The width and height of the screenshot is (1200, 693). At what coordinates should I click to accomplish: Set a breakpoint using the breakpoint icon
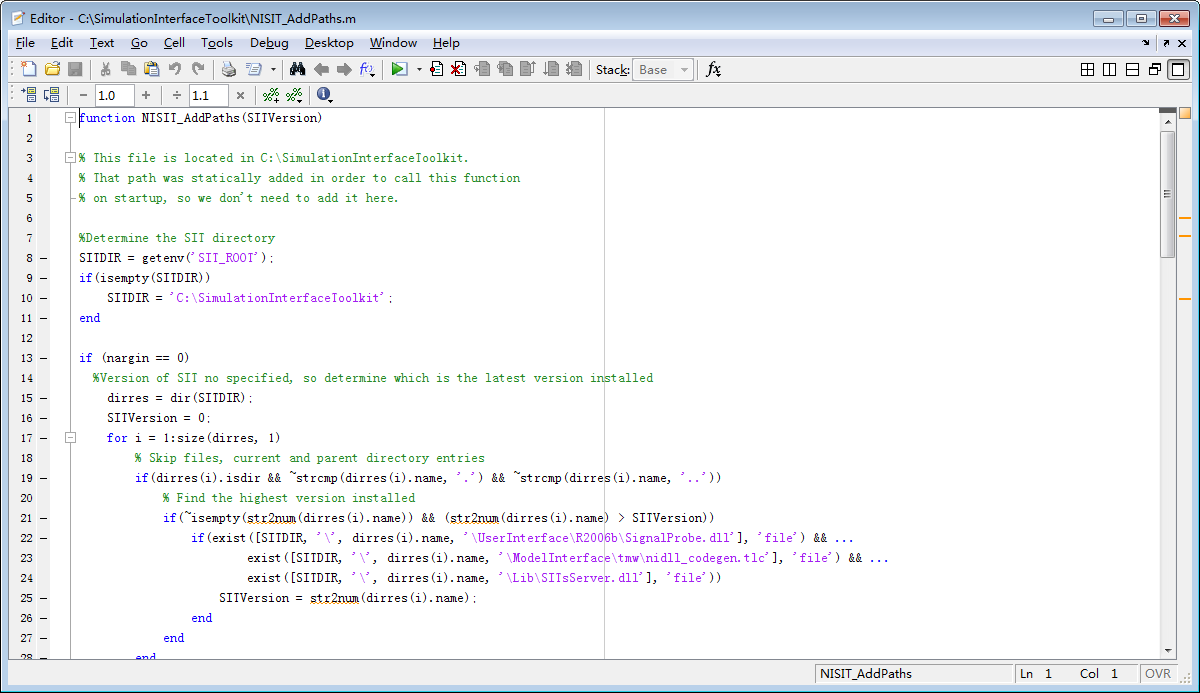(x=435, y=68)
